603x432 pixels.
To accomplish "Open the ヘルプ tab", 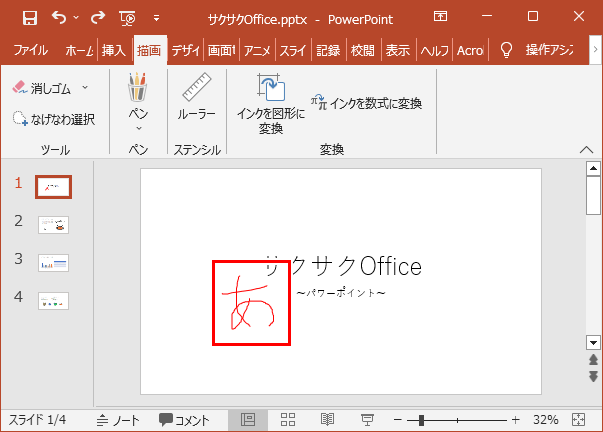I will pyautogui.click(x=435, y=50).
